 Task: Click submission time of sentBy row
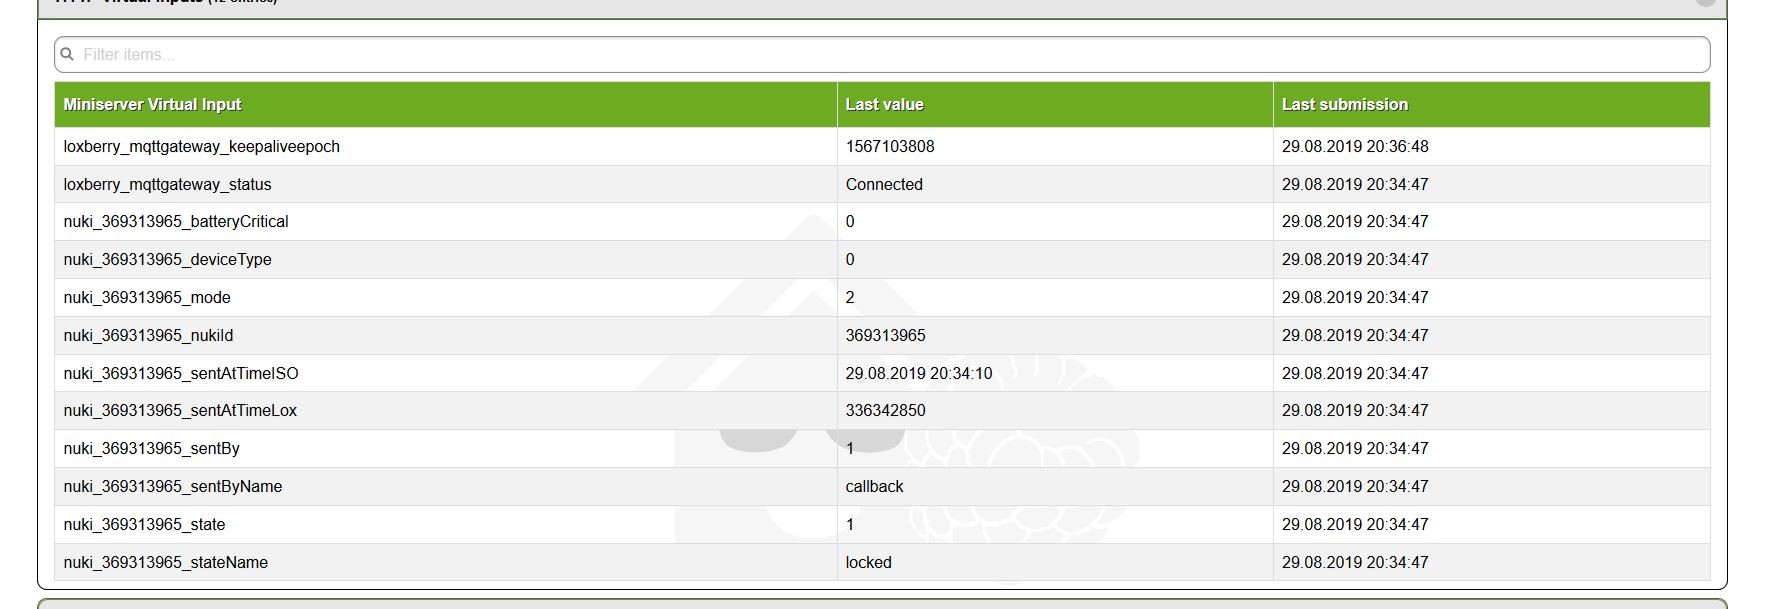pos(1355,448)
